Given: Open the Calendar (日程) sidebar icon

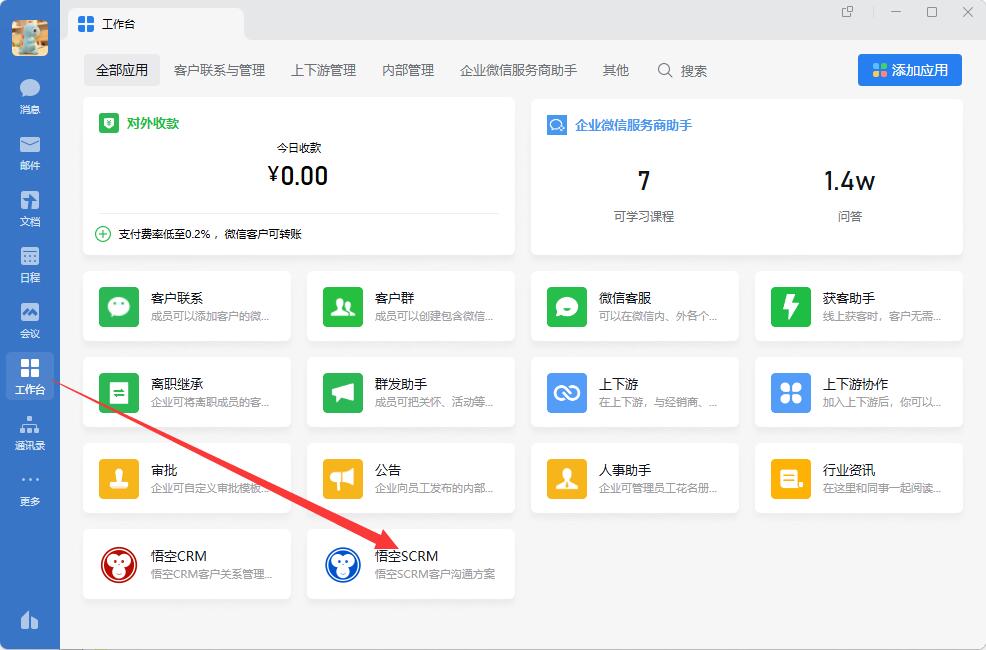Looking at the screenshot, I should (29, 264).
